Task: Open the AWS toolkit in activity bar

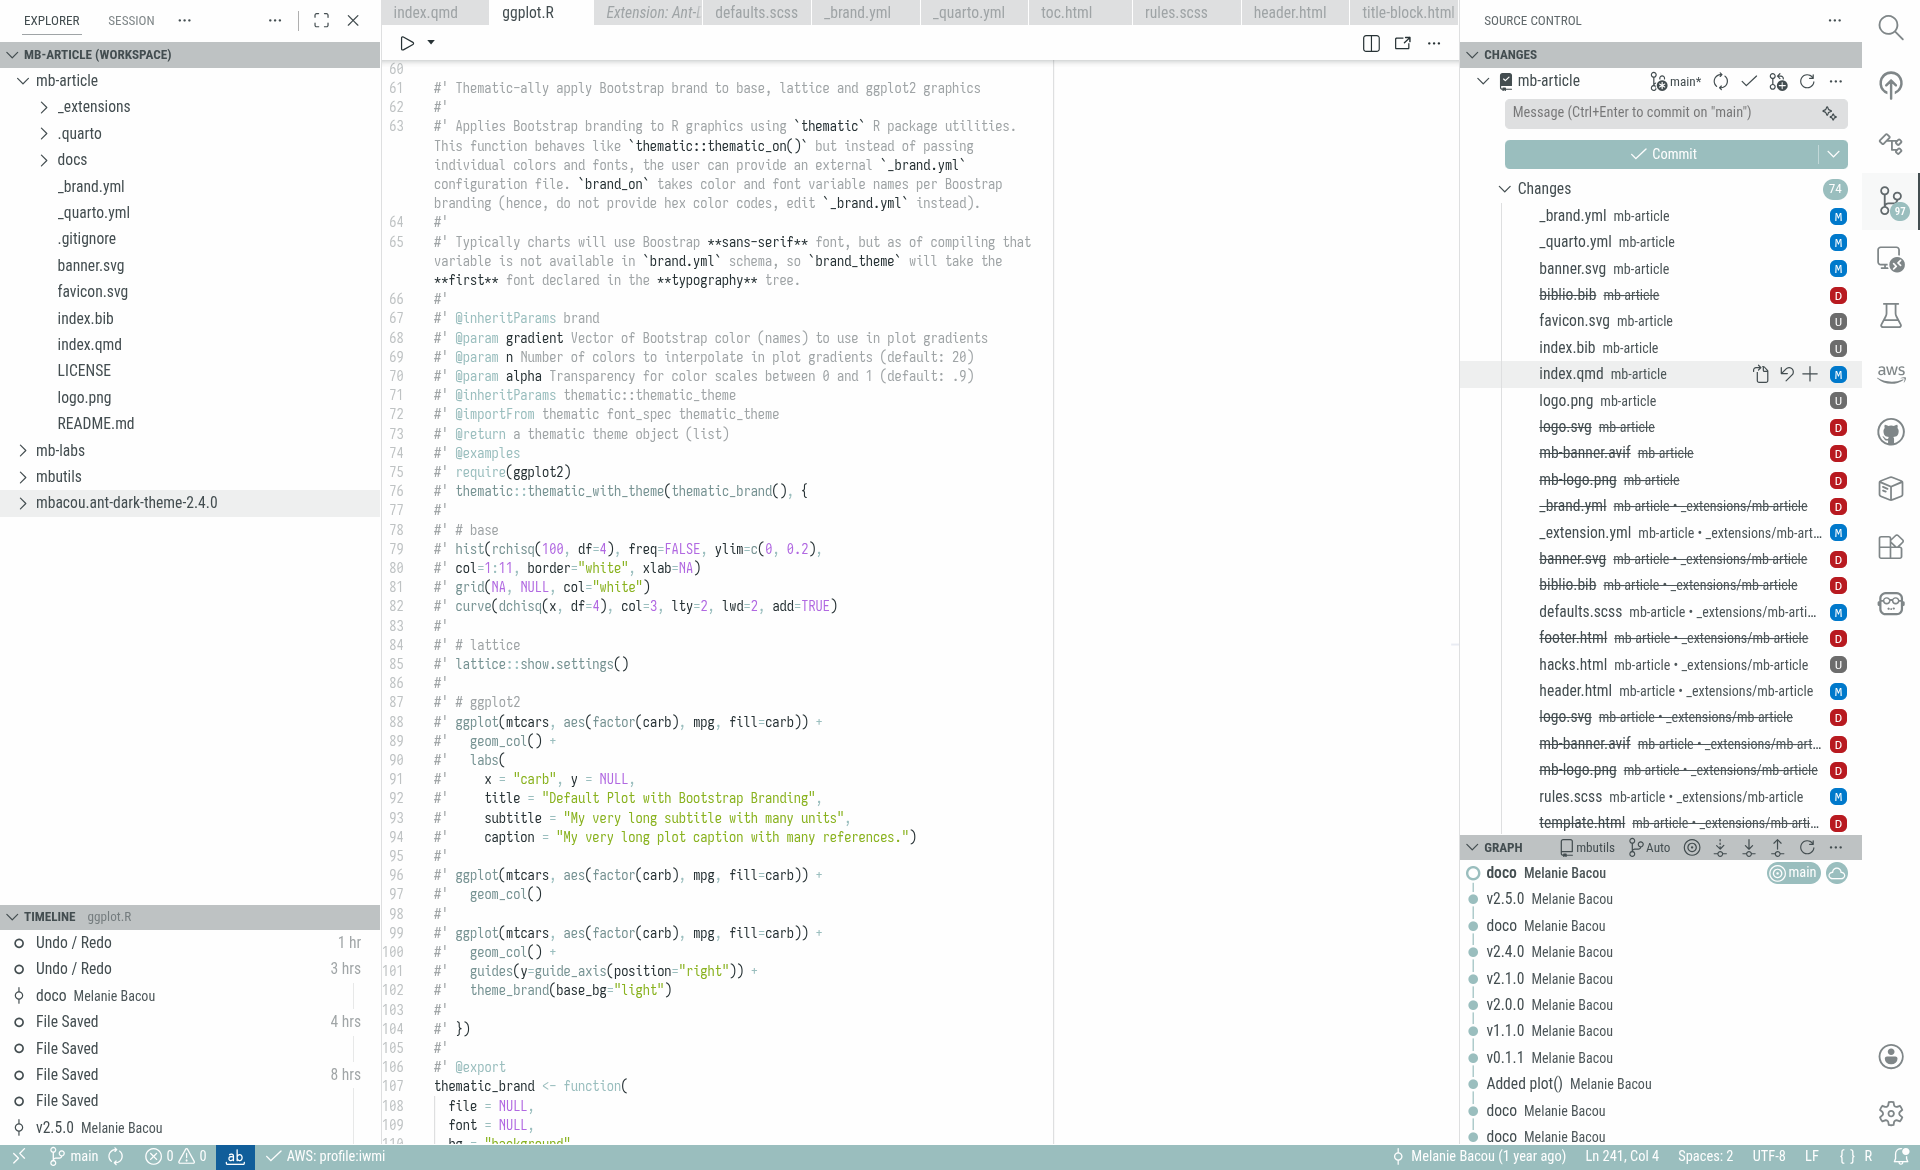Action: coord(1890,373)
